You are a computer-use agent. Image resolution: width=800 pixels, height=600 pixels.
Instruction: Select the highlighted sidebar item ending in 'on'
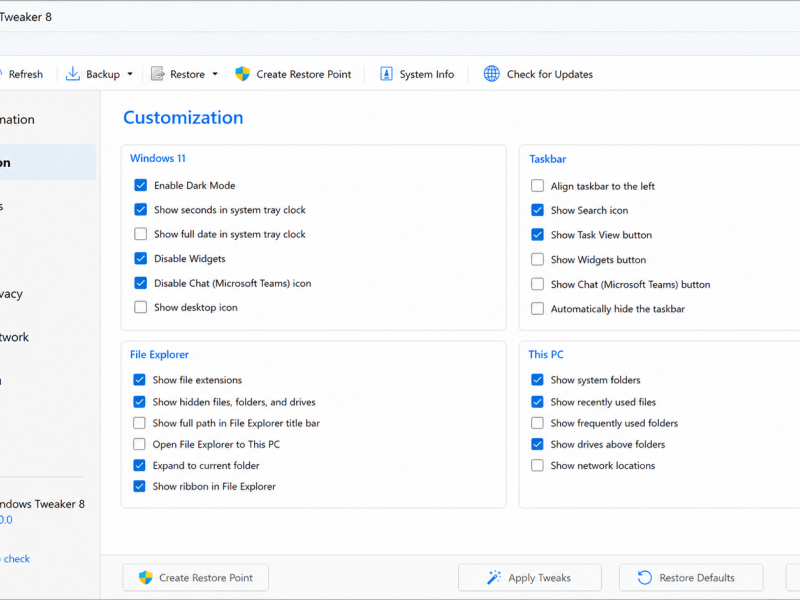pos(47,162)
